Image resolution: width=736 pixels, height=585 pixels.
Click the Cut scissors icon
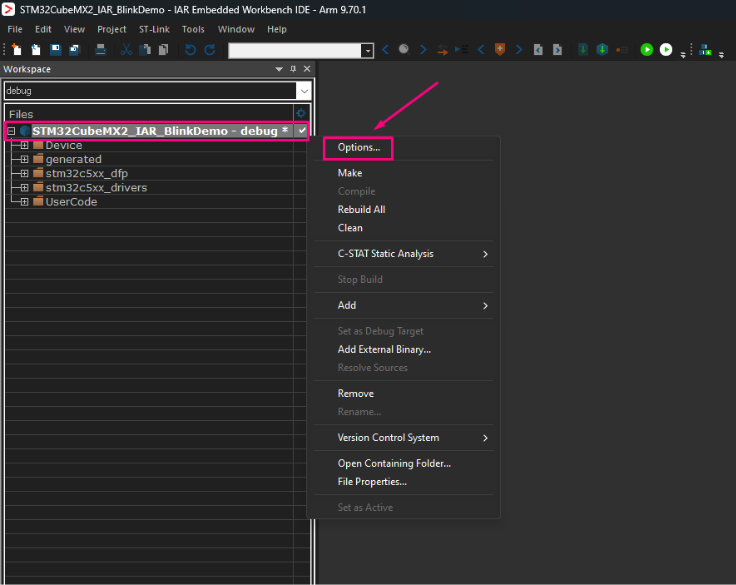coord(126,49)
